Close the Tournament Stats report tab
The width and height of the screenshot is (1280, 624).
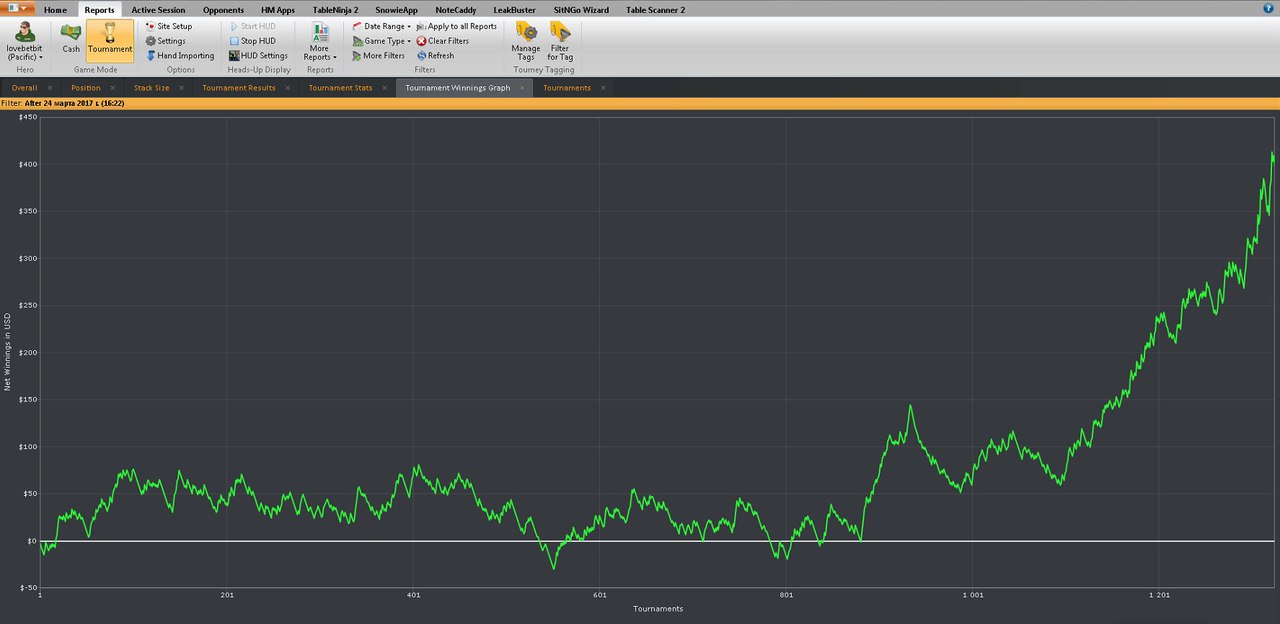383,88
